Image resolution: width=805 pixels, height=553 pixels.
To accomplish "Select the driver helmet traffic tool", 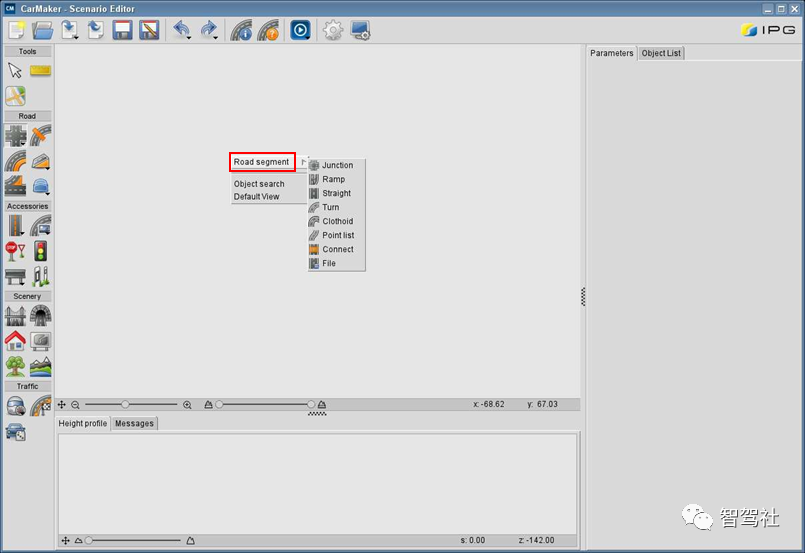I will click(15, 406).
